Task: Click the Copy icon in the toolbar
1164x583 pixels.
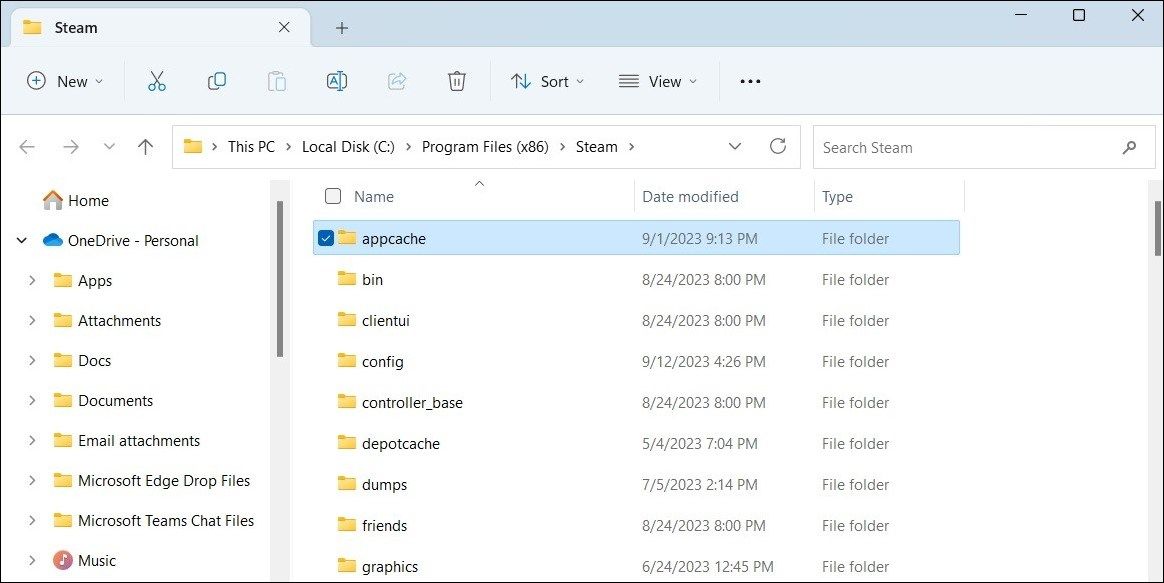Action: [217, 81]
